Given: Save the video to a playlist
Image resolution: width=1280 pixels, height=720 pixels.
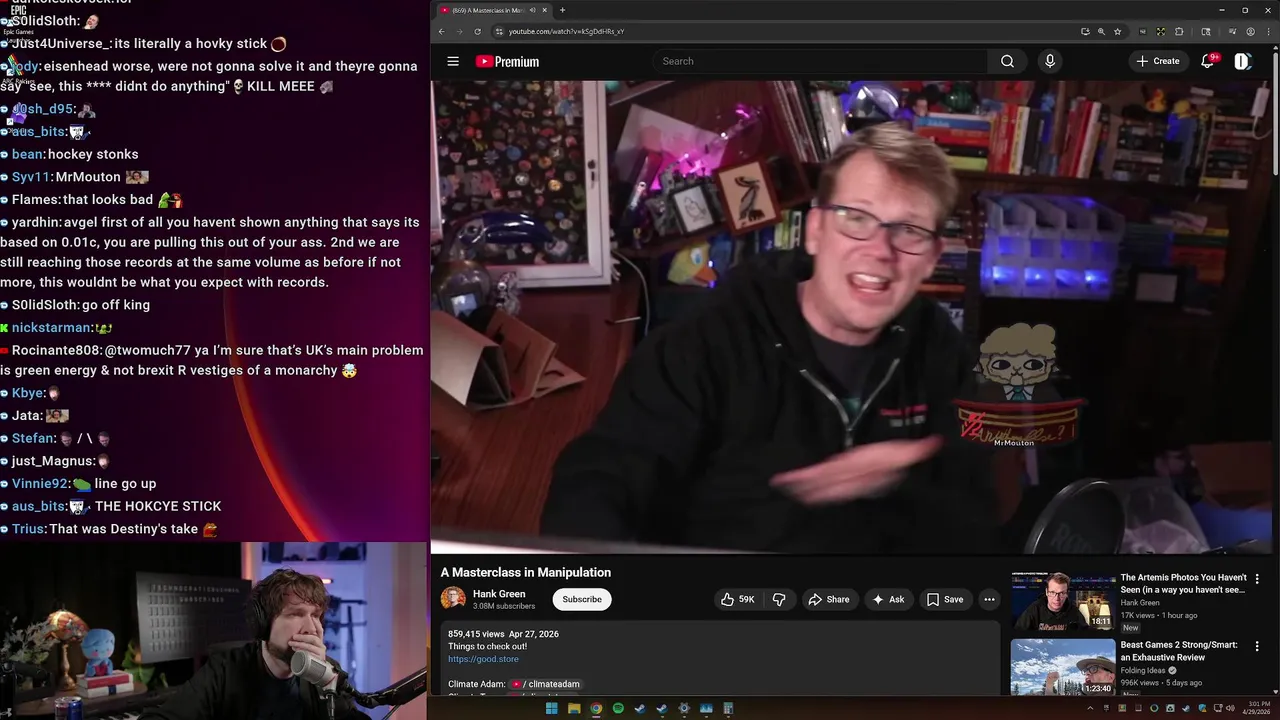Looking at the screenshot, I should pyautogui.click(x=945, y=600).
